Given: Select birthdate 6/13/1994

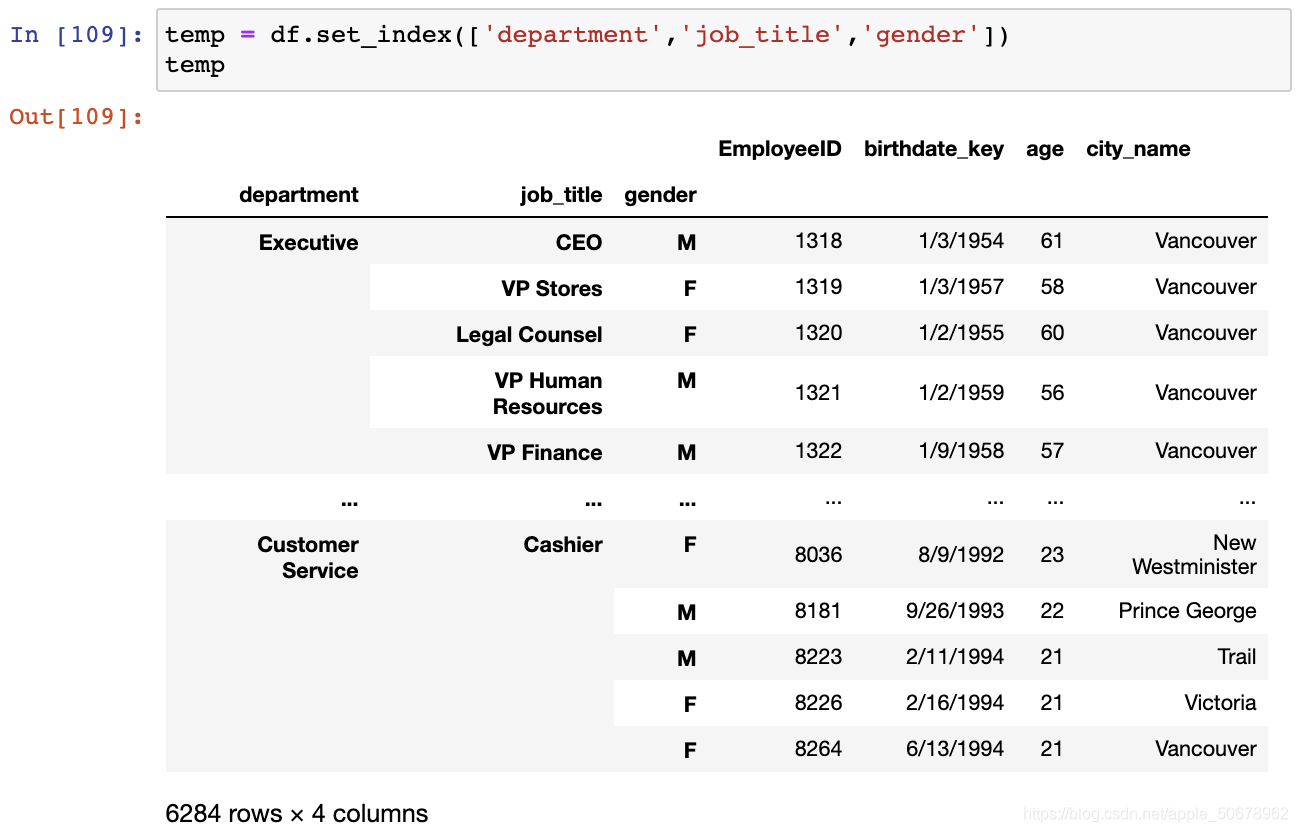Looking at the screenshot, I should [x=955, y=749].
